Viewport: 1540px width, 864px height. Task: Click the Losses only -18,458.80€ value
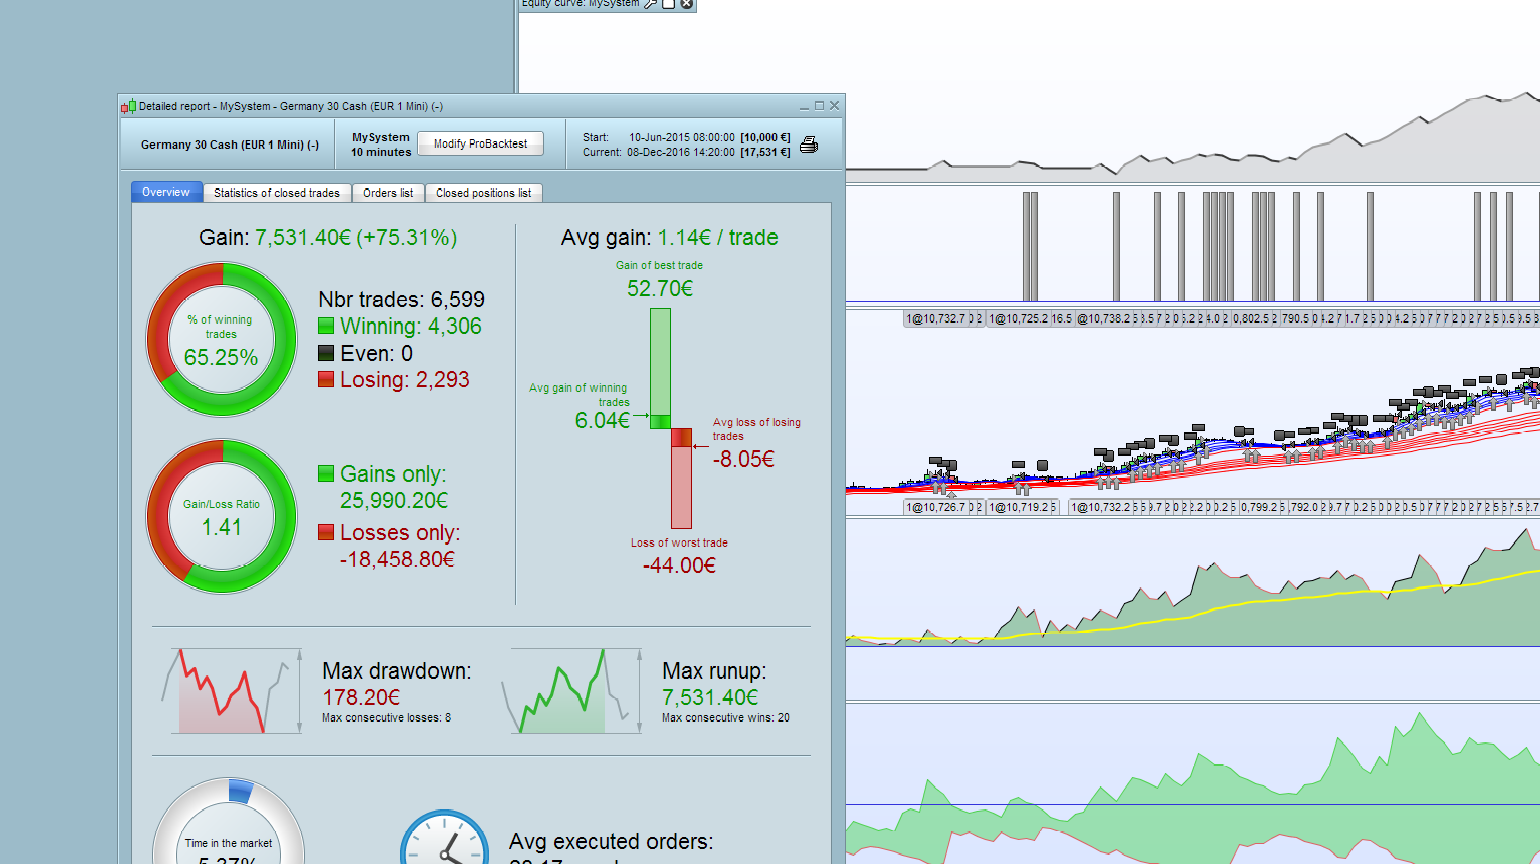[397, 559]
